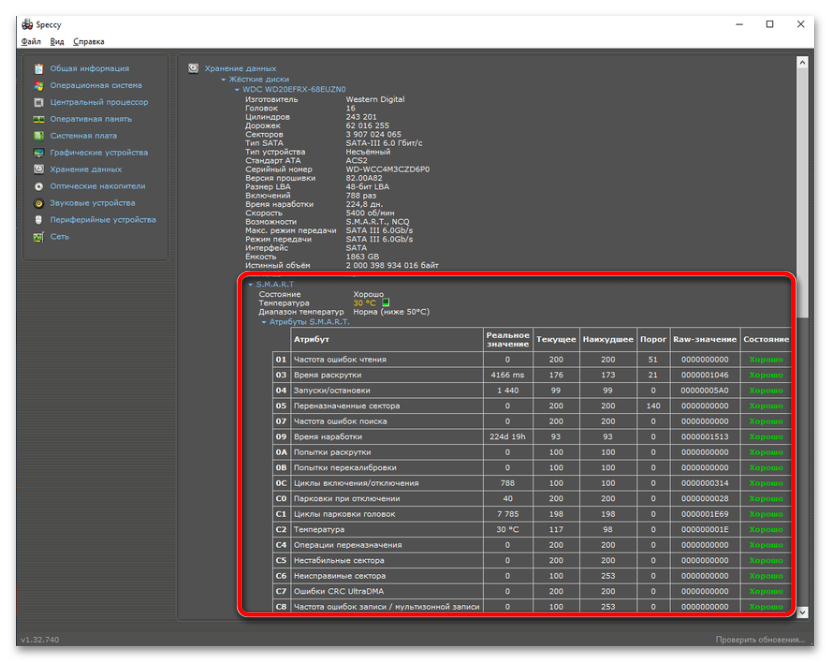
Task: Open the Справка menu
Action: point(88,42)
